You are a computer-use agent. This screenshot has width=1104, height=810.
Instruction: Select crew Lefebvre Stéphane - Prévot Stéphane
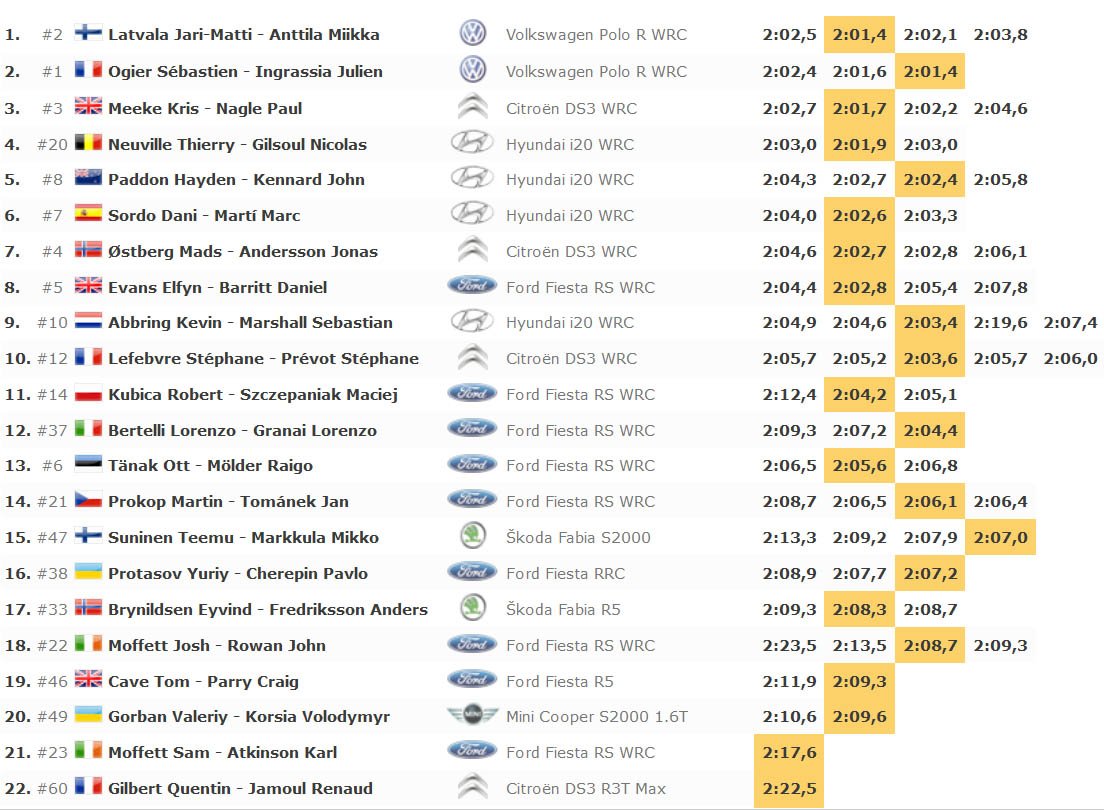(263, 359)
